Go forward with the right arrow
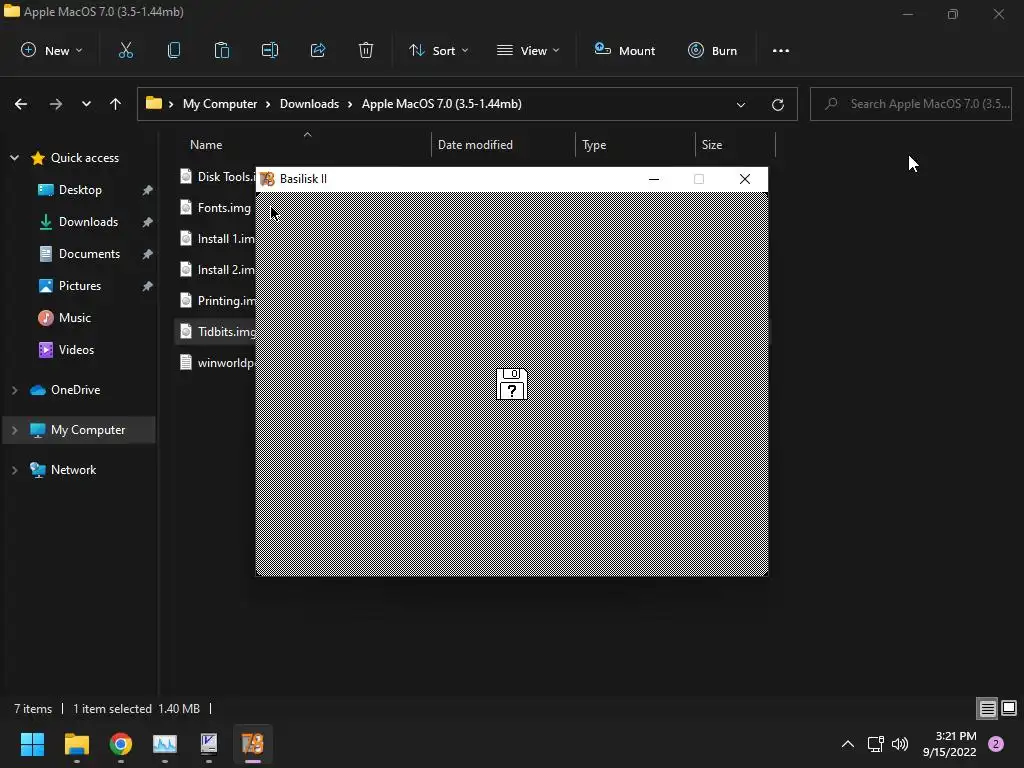1024x768 pixels. (56, 104)
